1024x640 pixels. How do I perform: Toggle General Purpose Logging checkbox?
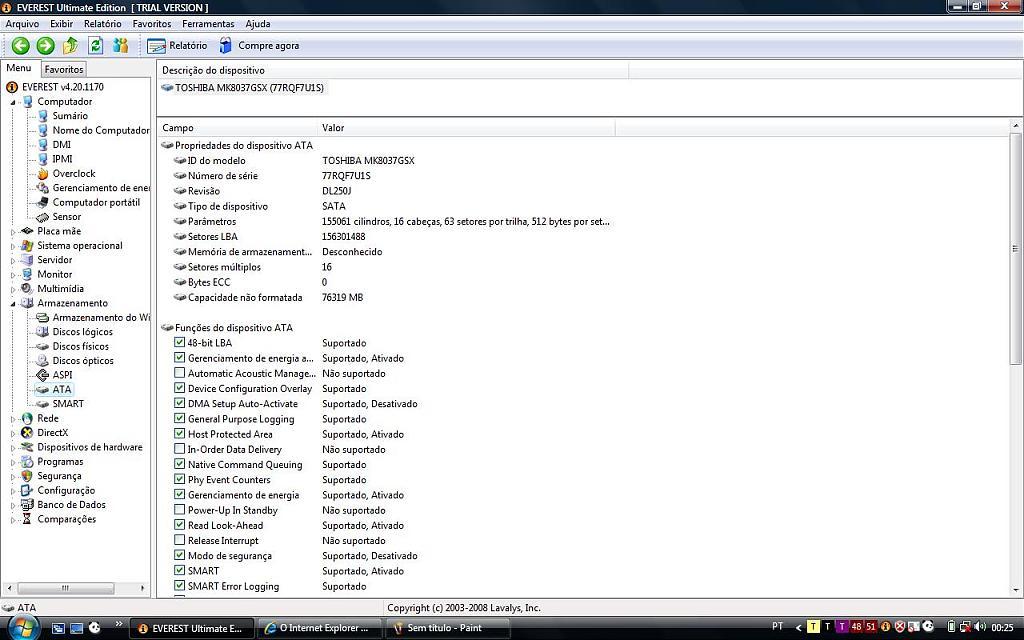click(x=180, y=419)
